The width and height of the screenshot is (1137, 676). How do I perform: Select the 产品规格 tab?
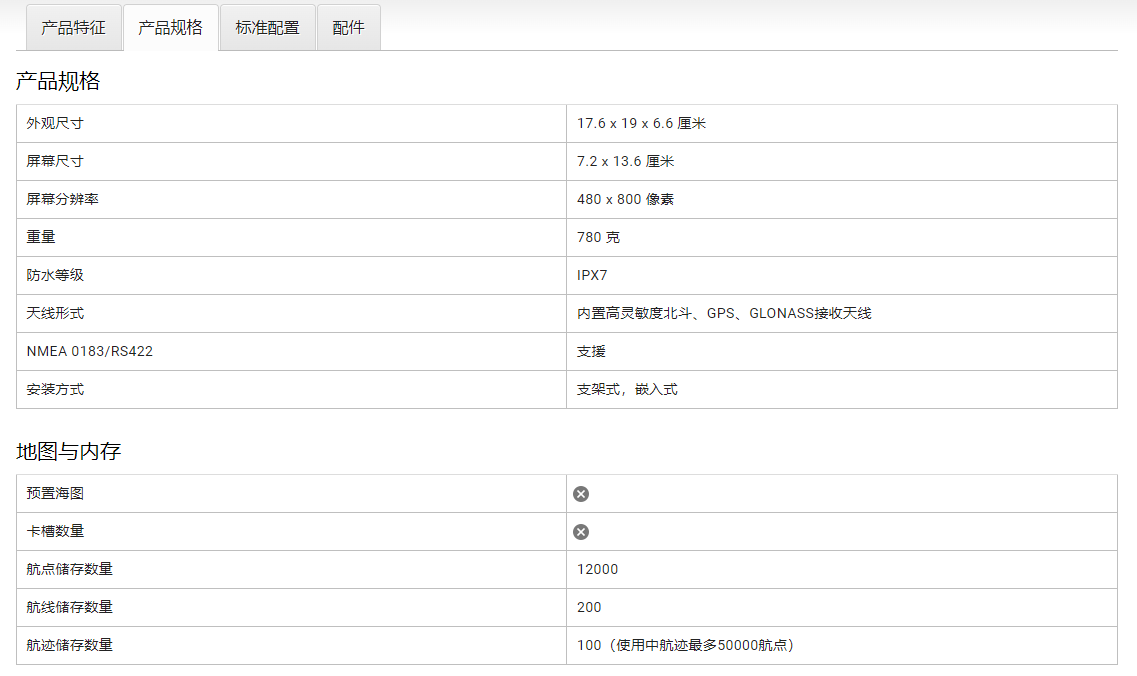[x=170, y=28]
